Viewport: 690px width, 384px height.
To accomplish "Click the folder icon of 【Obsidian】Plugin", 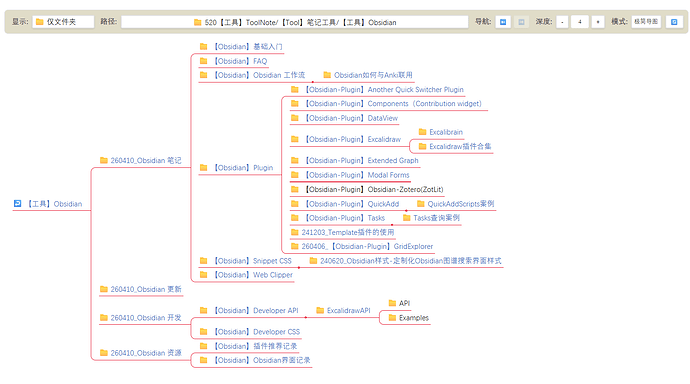I will pos(203,167).
